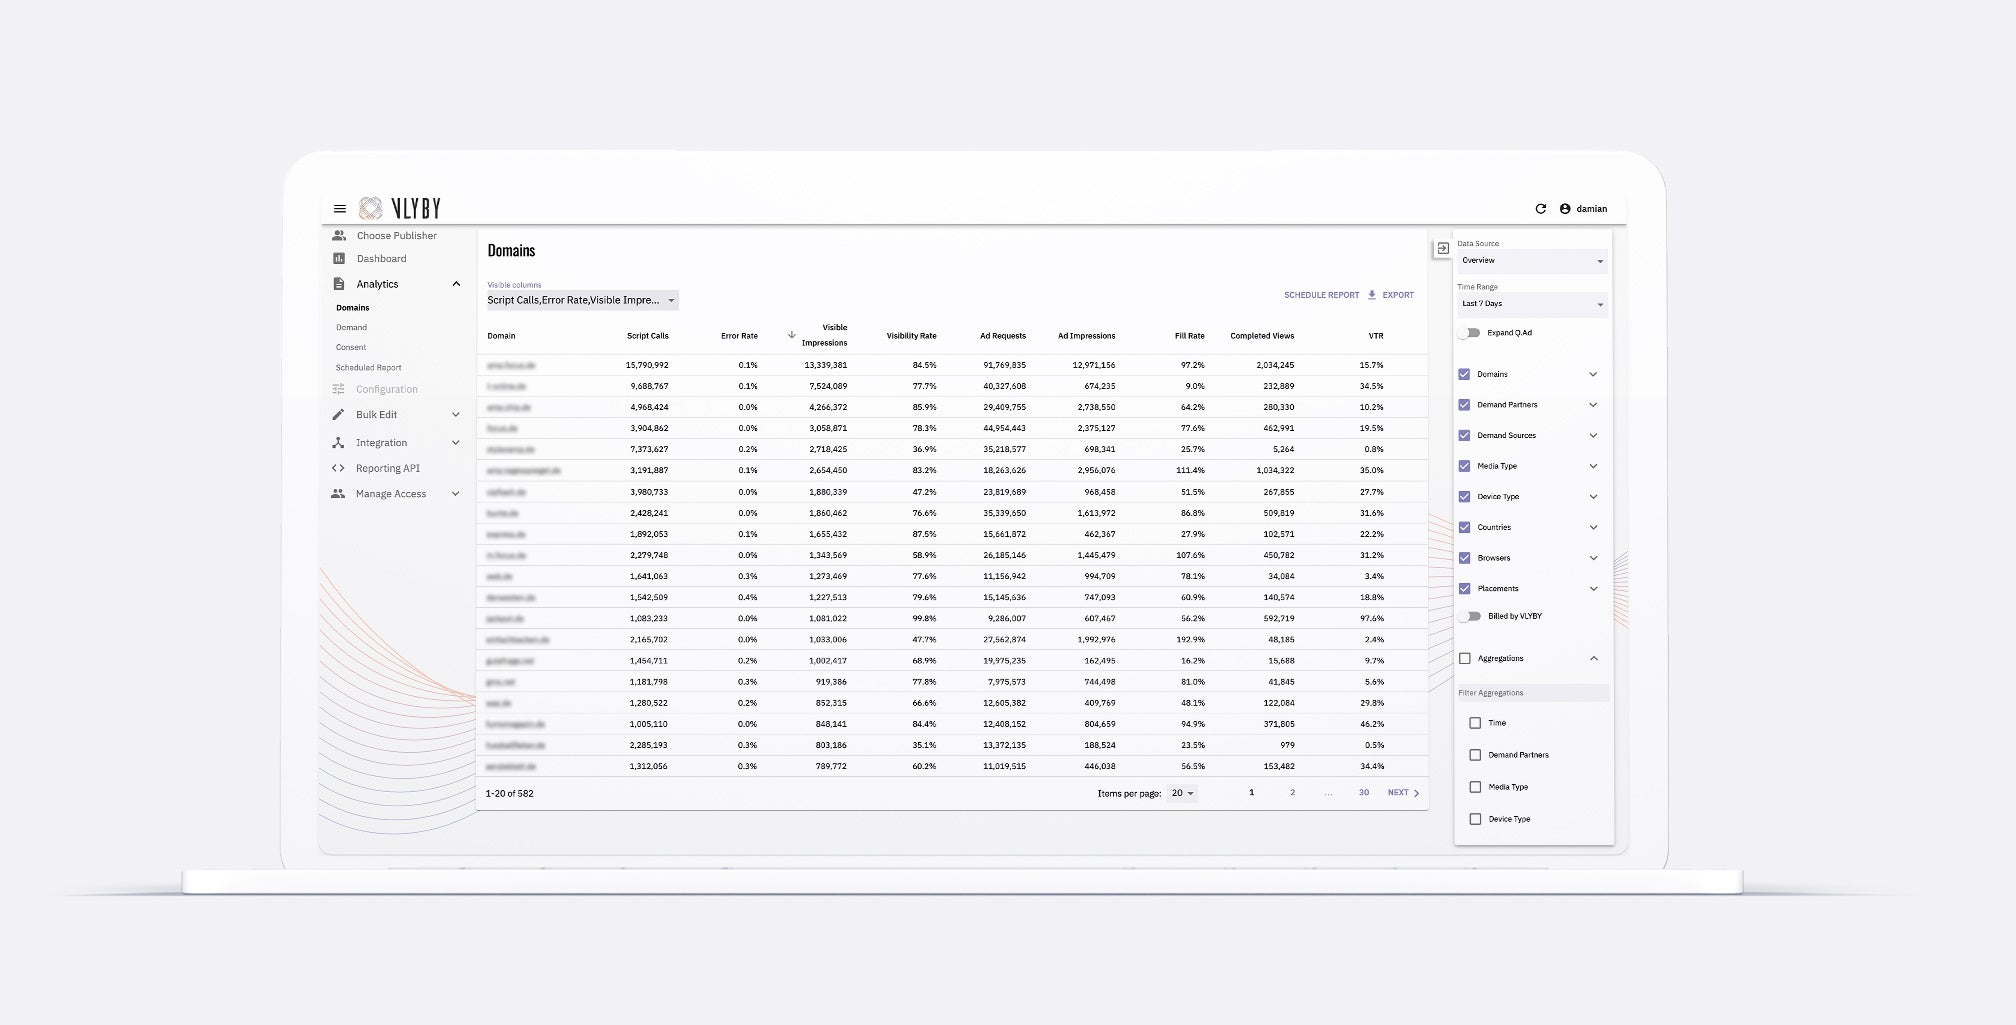Open the Data Source Overview dropdown

click(1532, 261)
